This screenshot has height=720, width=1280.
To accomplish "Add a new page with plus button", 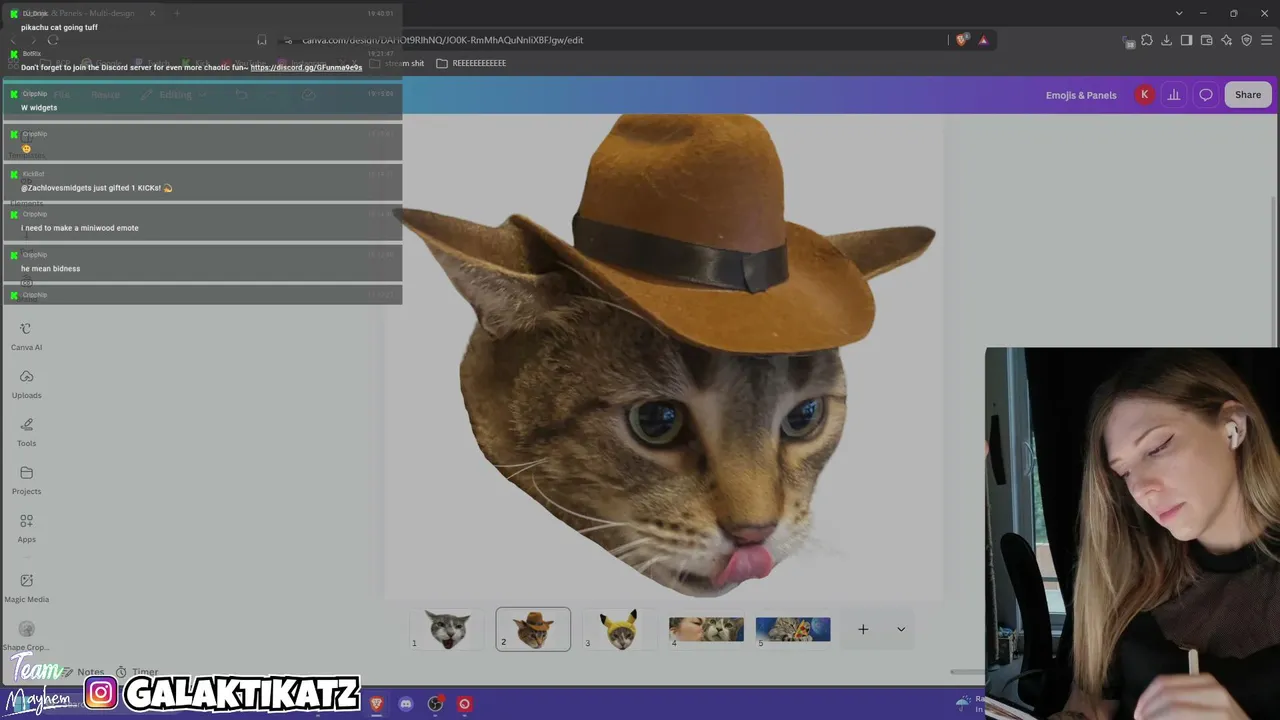I will [863, 629].
